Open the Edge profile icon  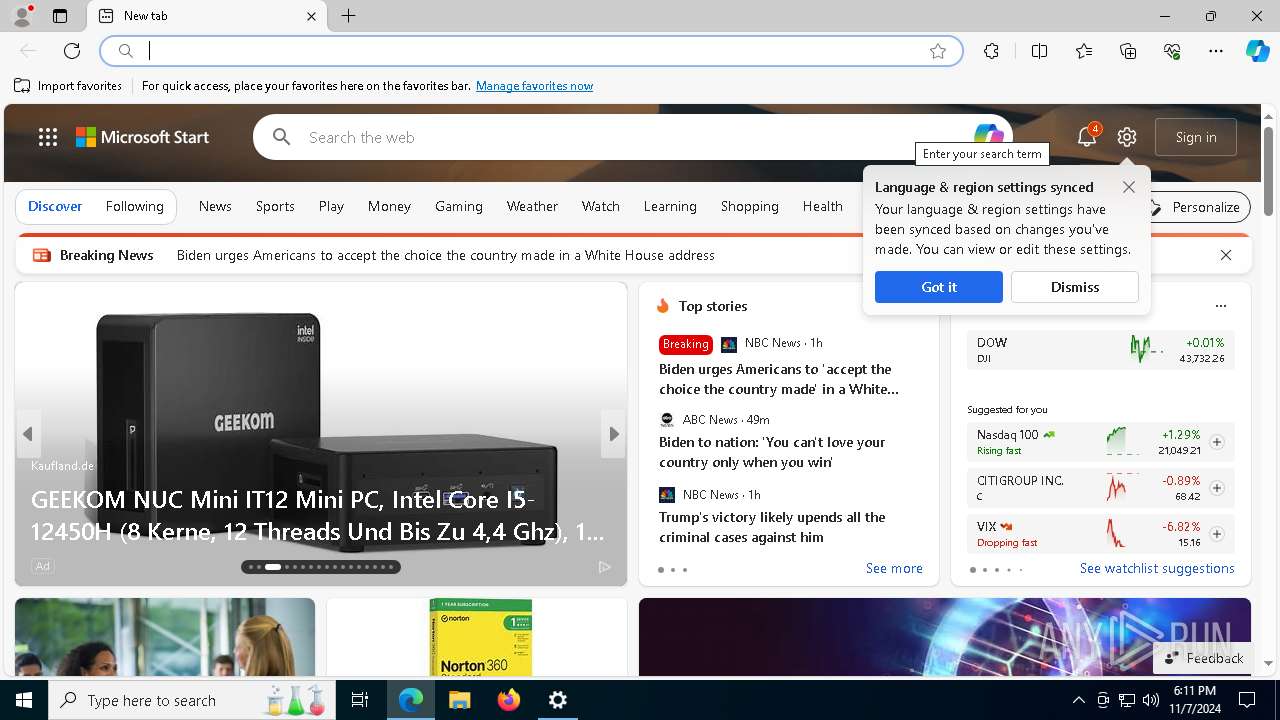point(22,16)
